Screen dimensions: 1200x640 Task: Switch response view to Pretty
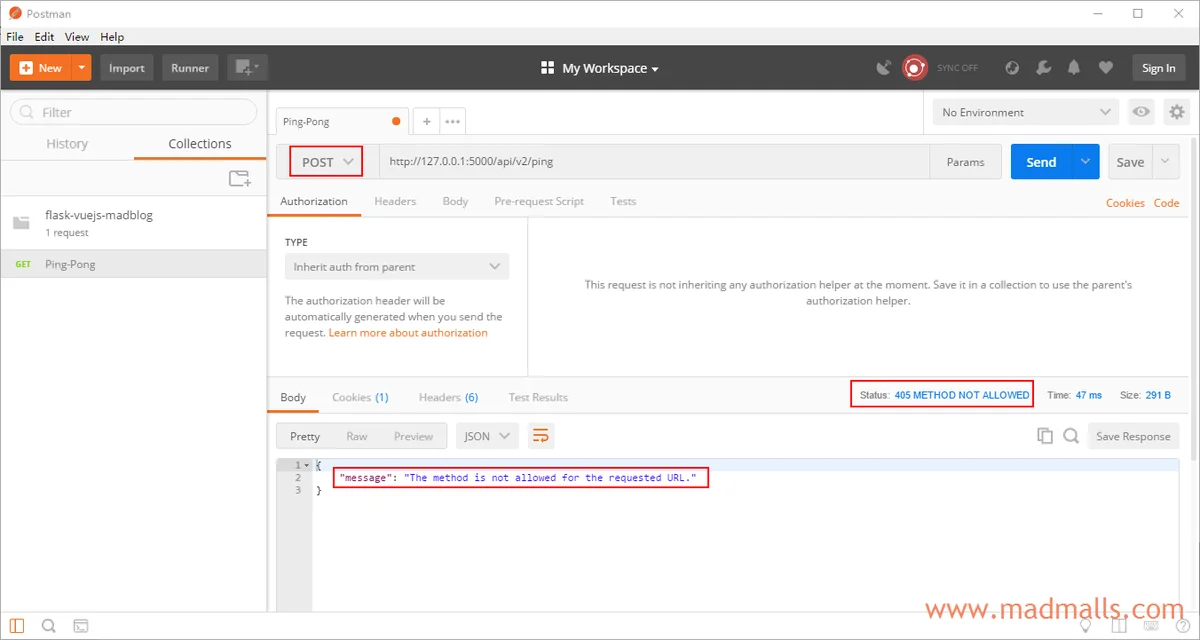pyautogui.click(x=305, y=436)
